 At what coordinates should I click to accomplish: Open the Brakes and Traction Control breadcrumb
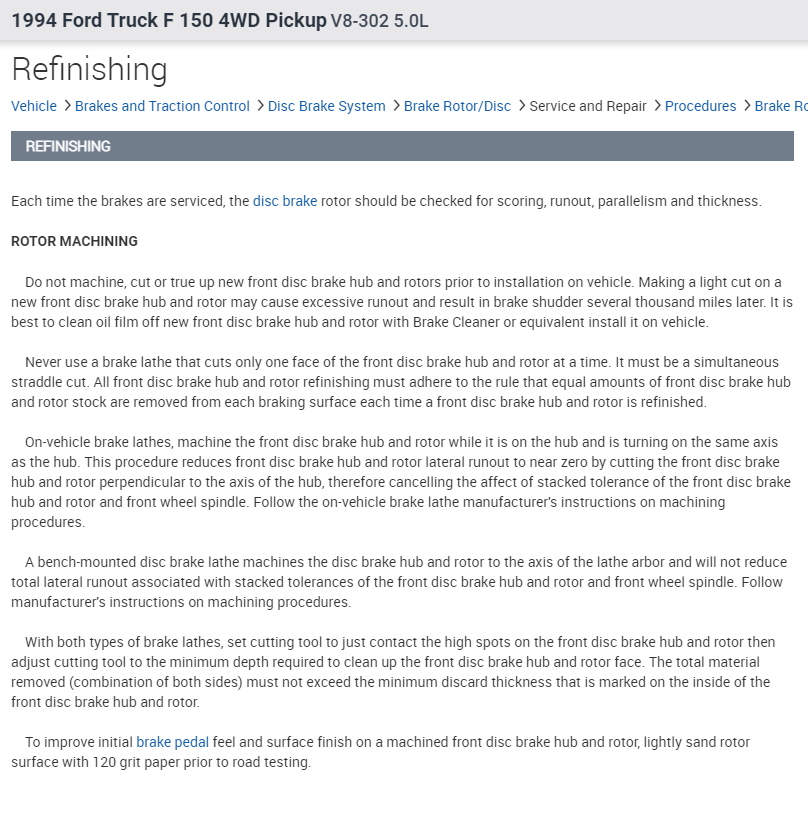tap(162, 106)
